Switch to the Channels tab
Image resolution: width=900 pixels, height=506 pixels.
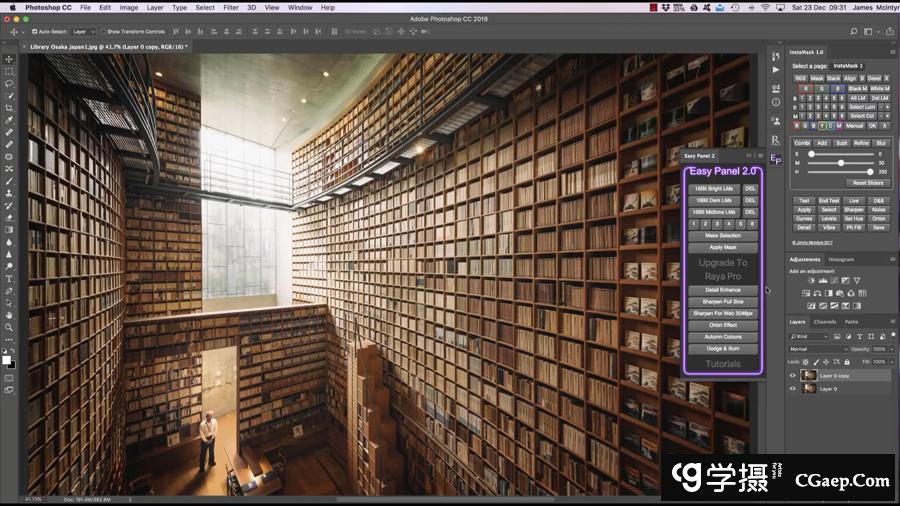(825, 322)
